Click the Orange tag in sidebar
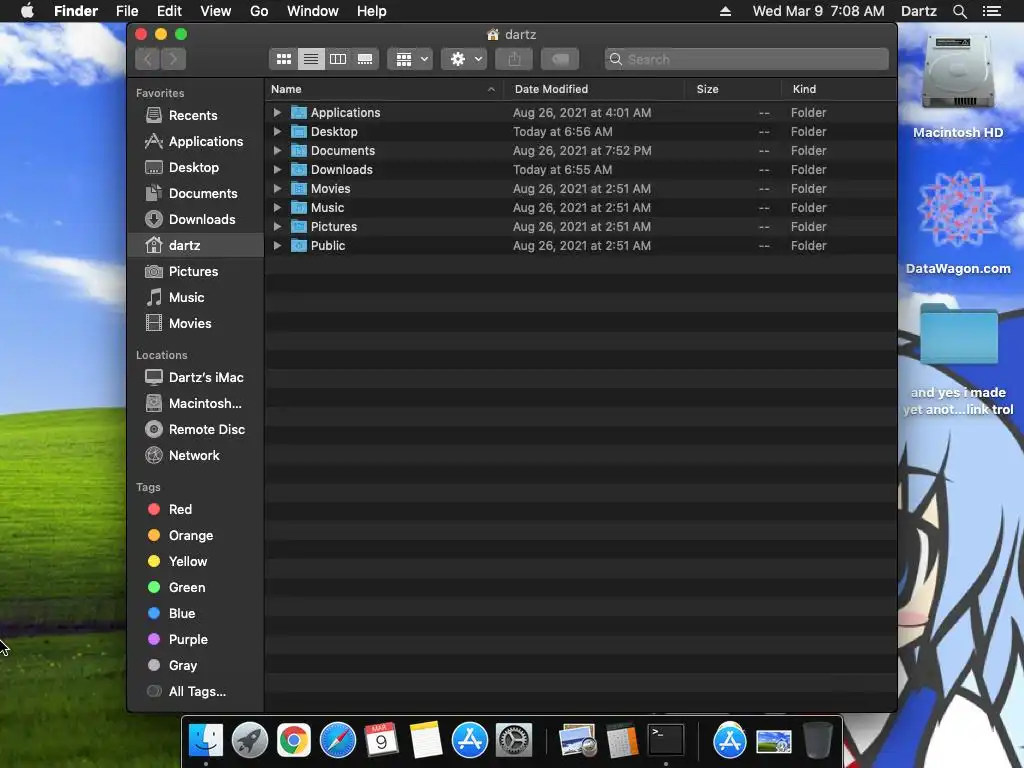This screenshot has height=768, width=1024. click(195, 536)
